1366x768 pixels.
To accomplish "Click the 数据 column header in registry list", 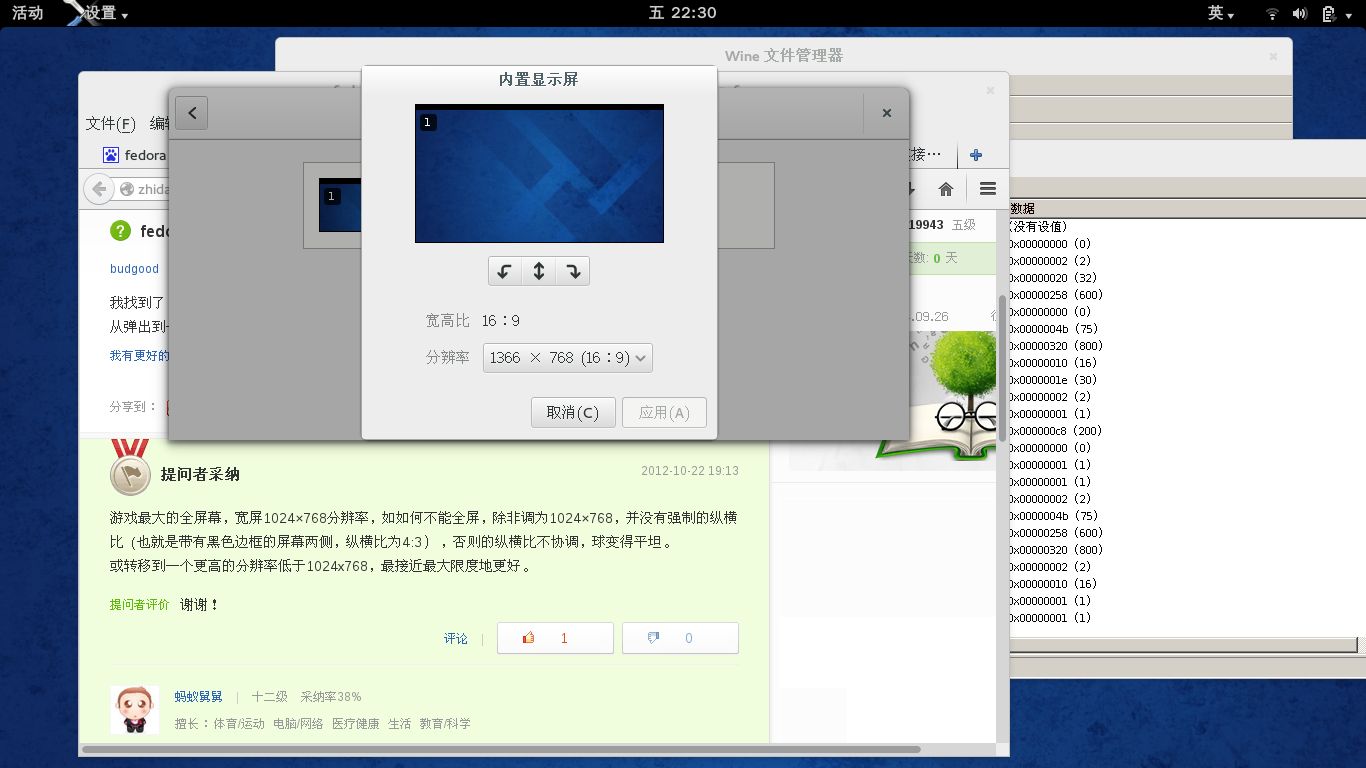I will (1022, 209).
